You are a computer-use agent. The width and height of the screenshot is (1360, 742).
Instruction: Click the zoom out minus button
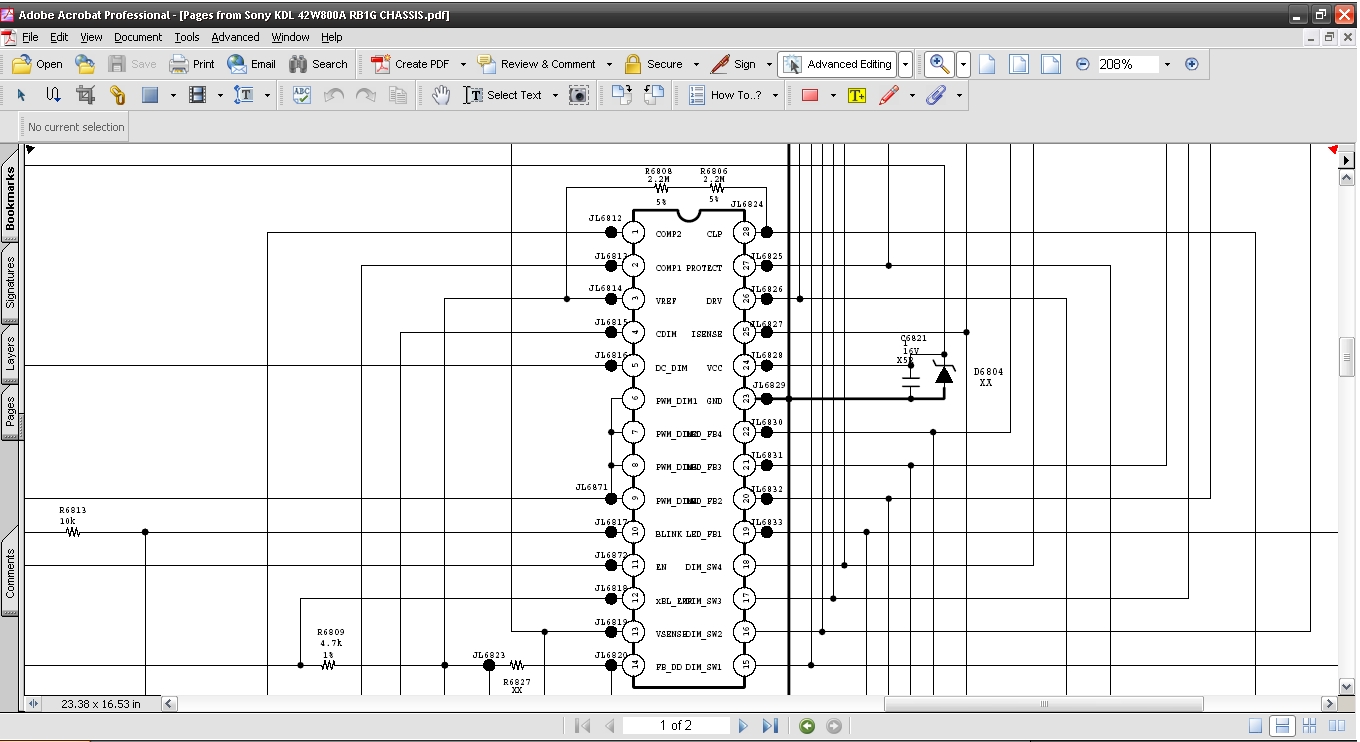(1082, 64)
